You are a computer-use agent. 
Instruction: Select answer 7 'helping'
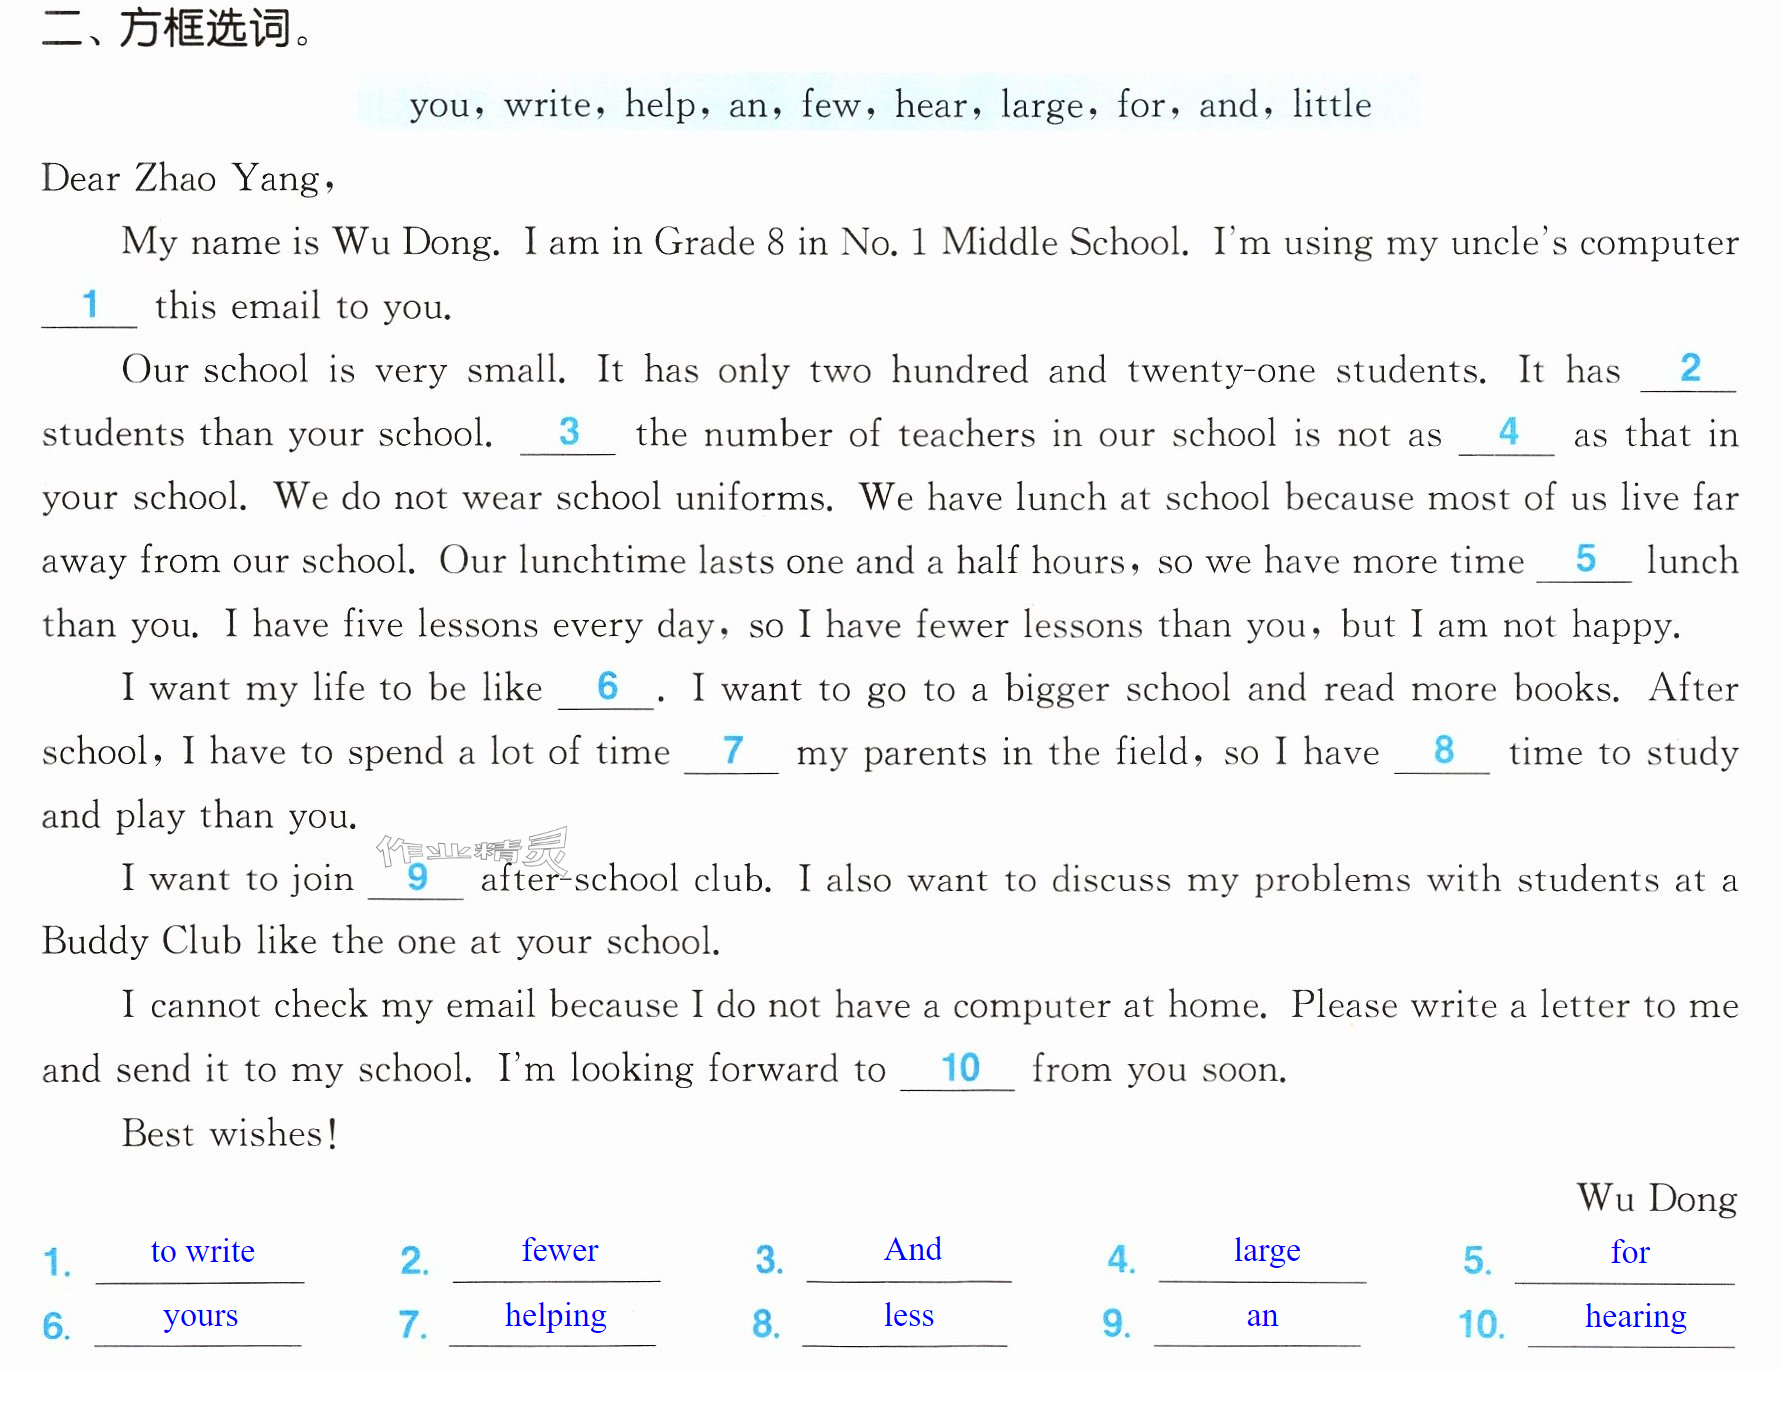pyautogui.click(x=555, y=1316)
